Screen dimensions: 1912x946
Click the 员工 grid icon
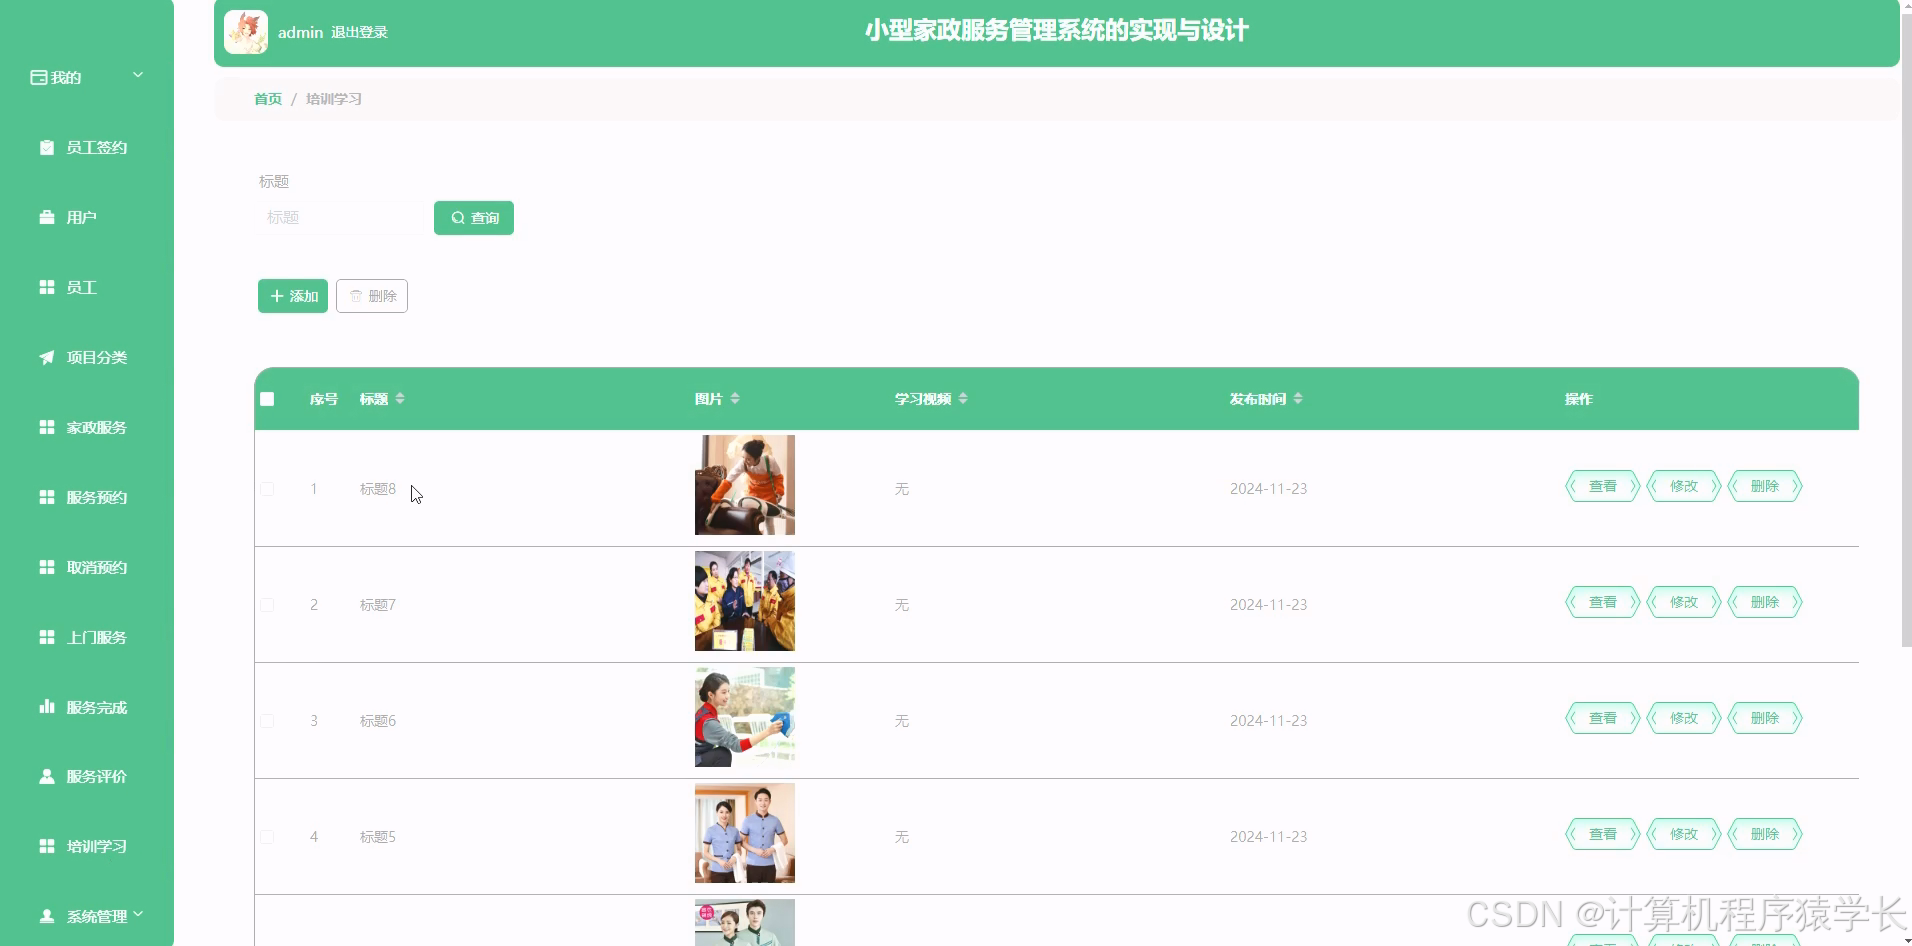47,287
